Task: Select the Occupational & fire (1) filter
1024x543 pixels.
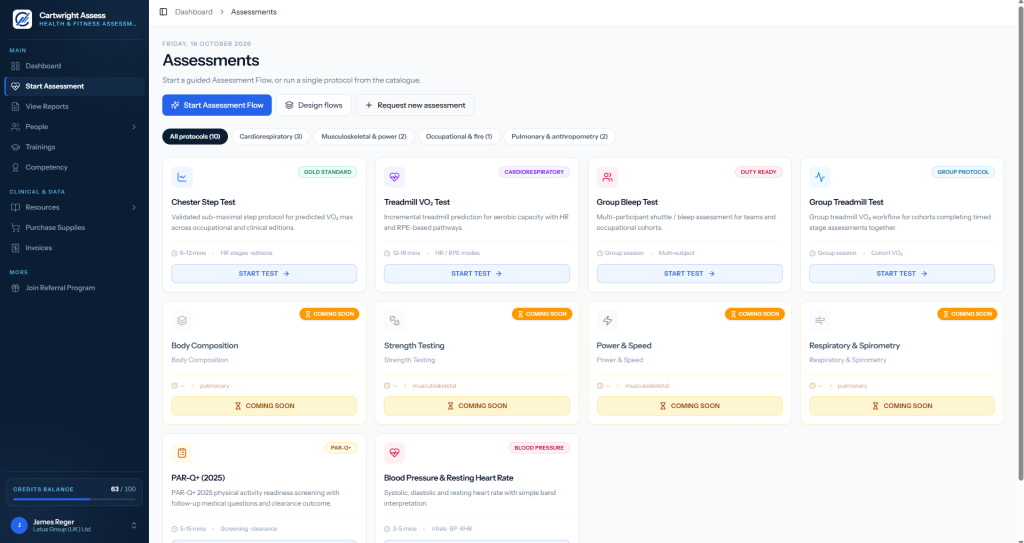Action: coord(459,137)
